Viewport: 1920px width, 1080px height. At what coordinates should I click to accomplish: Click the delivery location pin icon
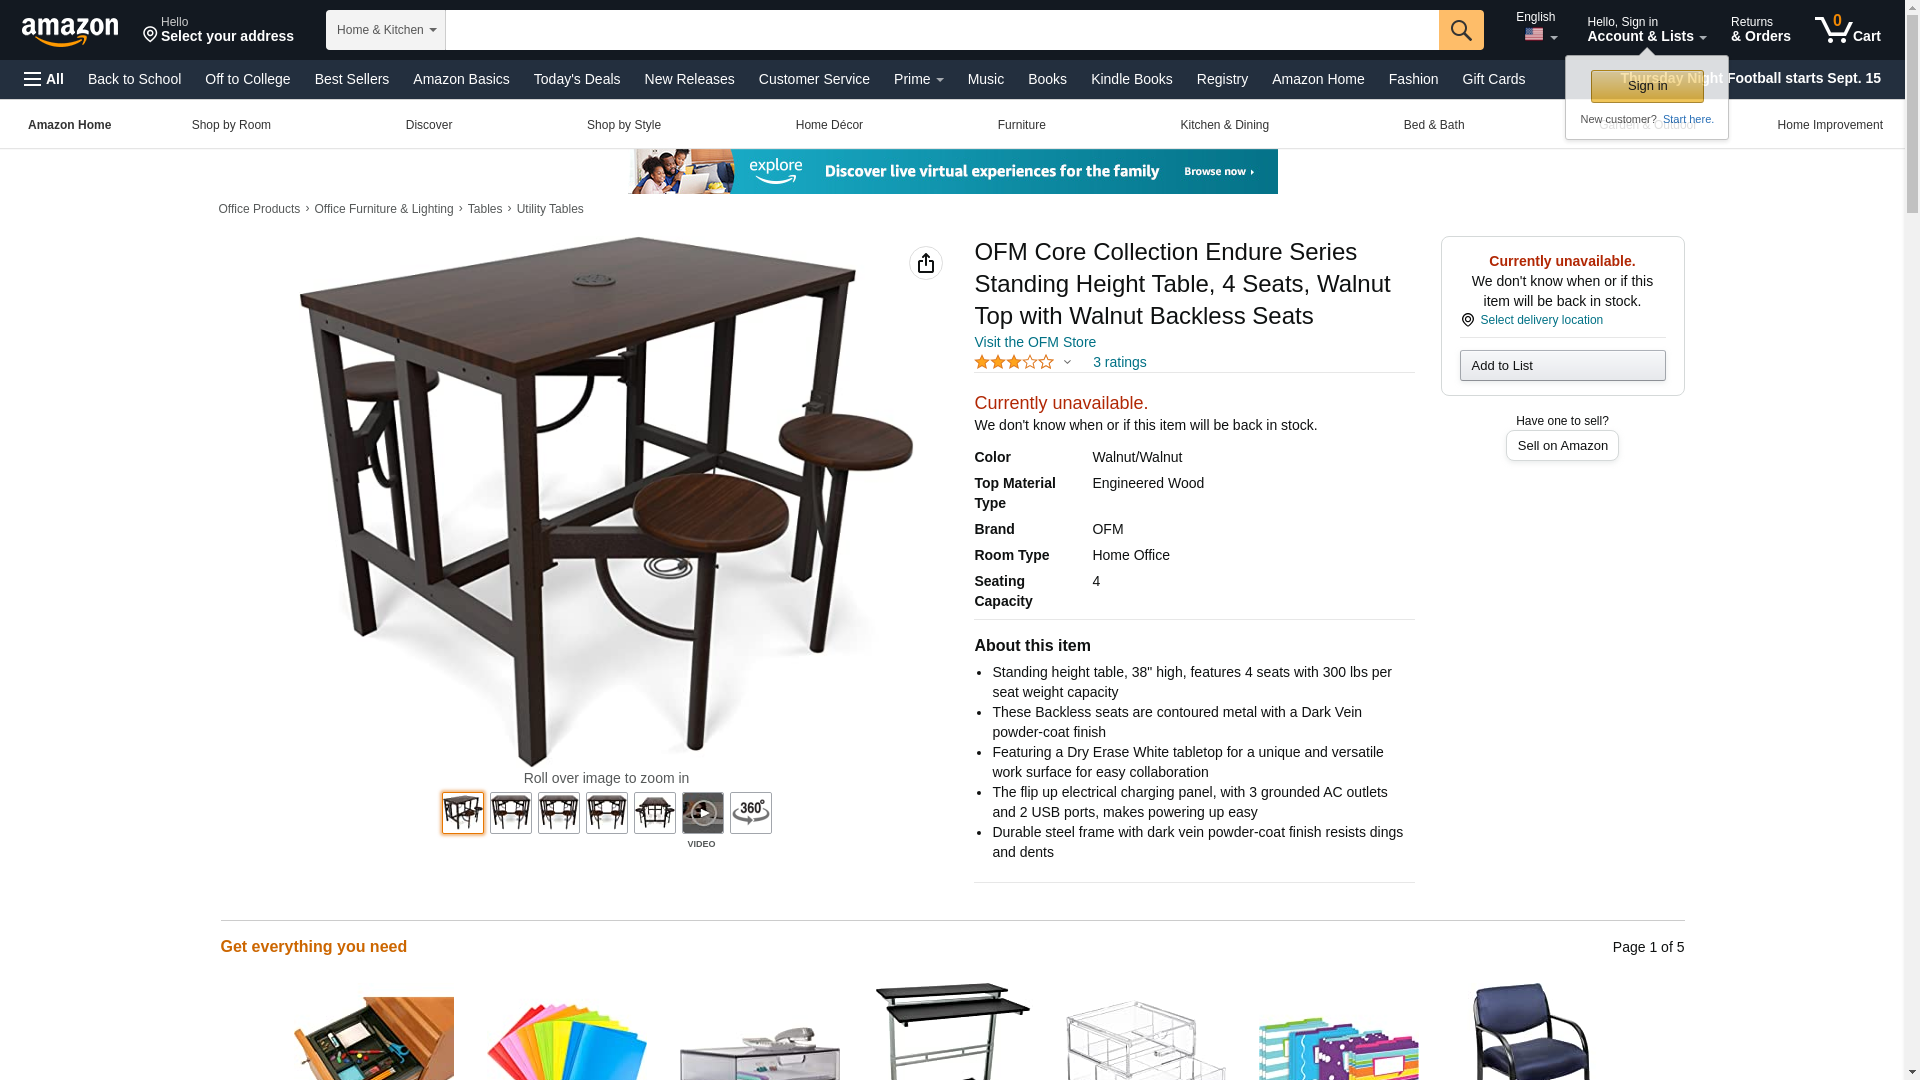coord(1467,320)
